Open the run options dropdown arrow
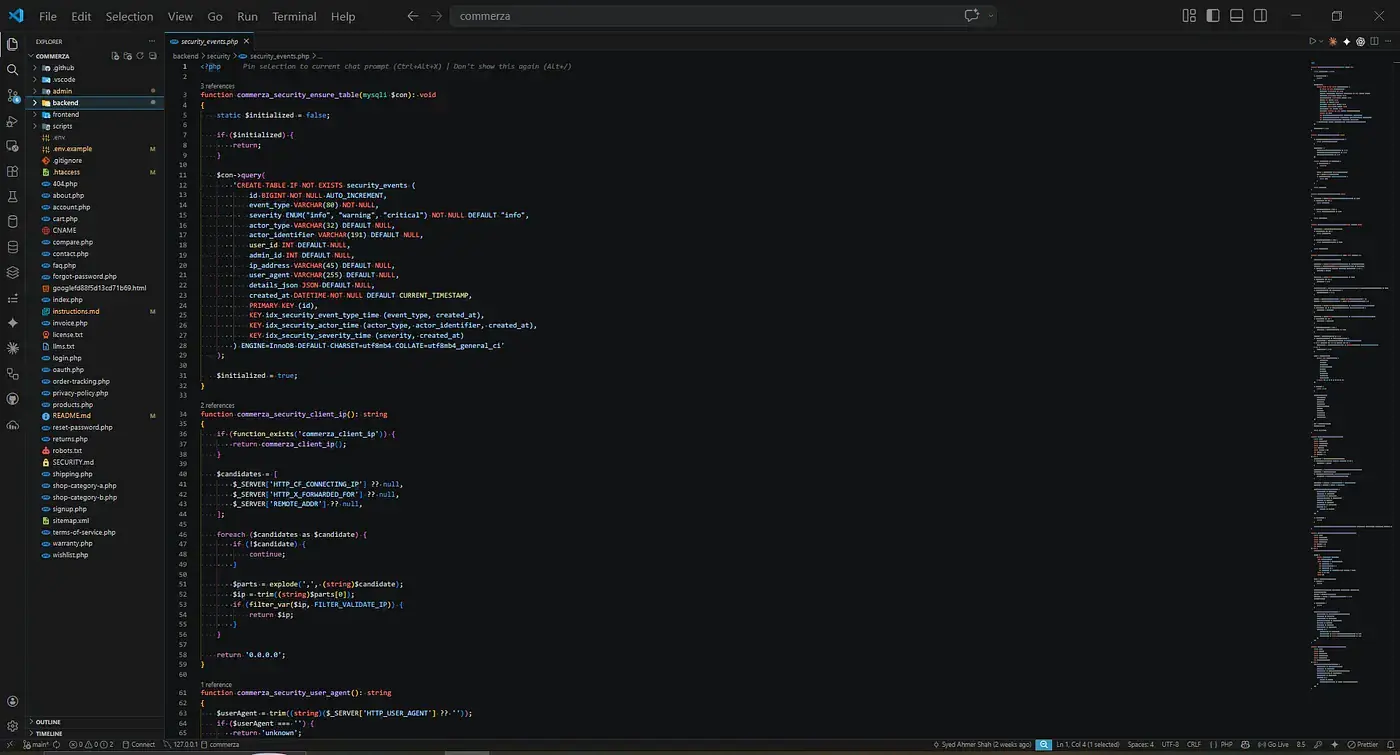 pyautogui.click(x=1321, y=41)
